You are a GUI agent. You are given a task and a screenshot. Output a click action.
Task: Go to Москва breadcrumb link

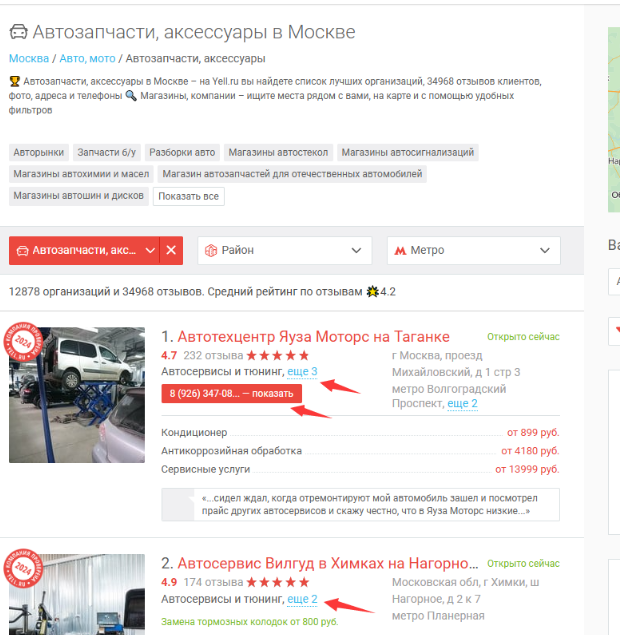(x=29, y=59)
